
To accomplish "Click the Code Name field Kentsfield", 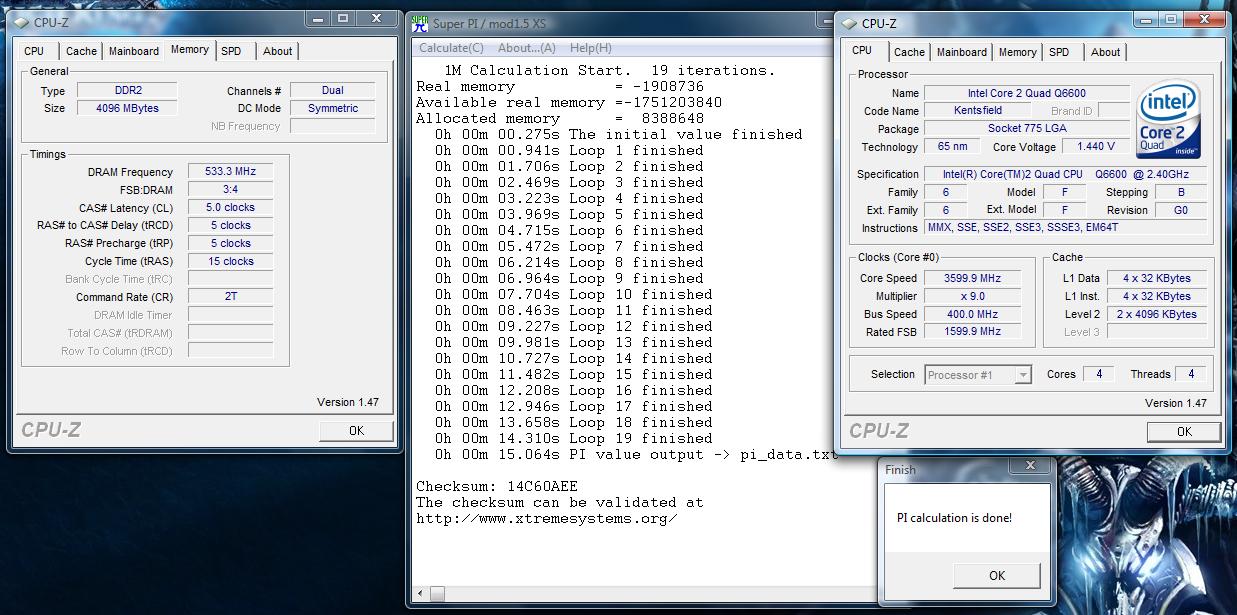I will 977,111.
